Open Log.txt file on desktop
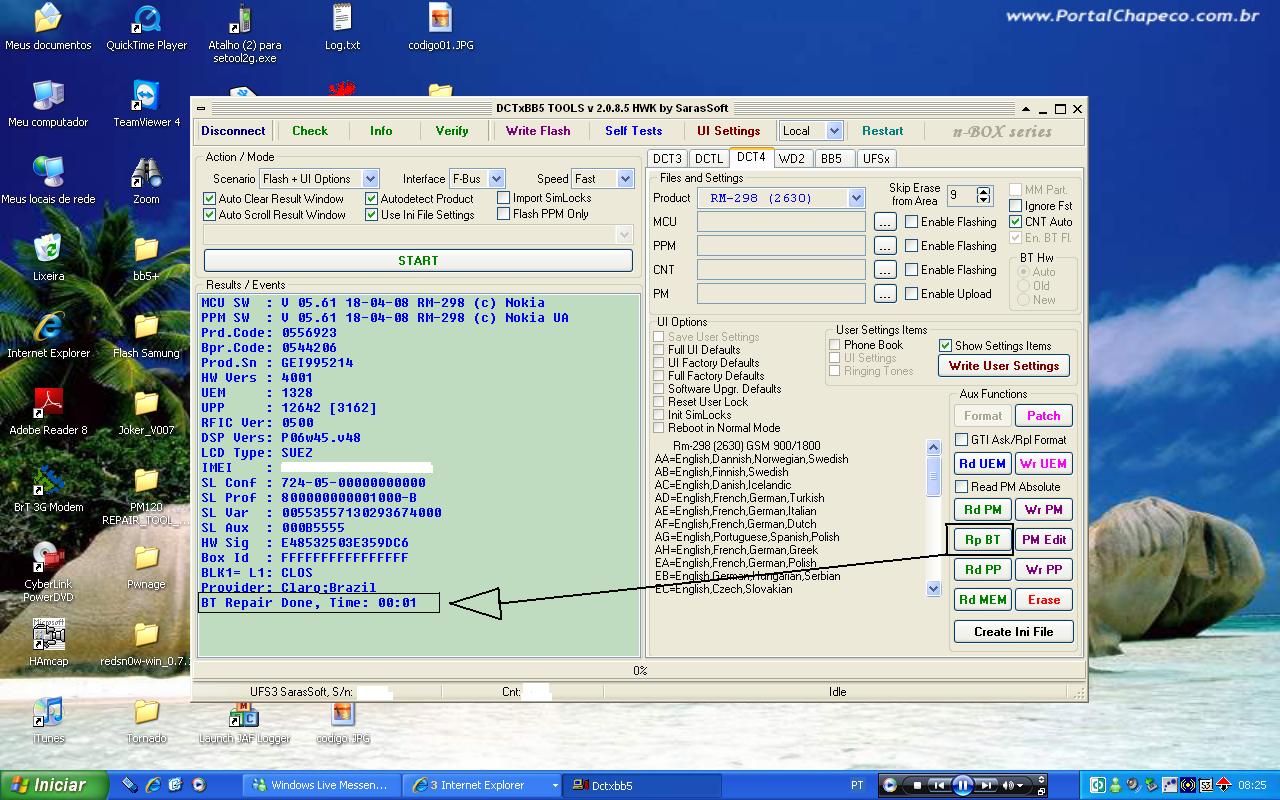The width and height of the screenshot is (1280, 800). coord(342,28)
